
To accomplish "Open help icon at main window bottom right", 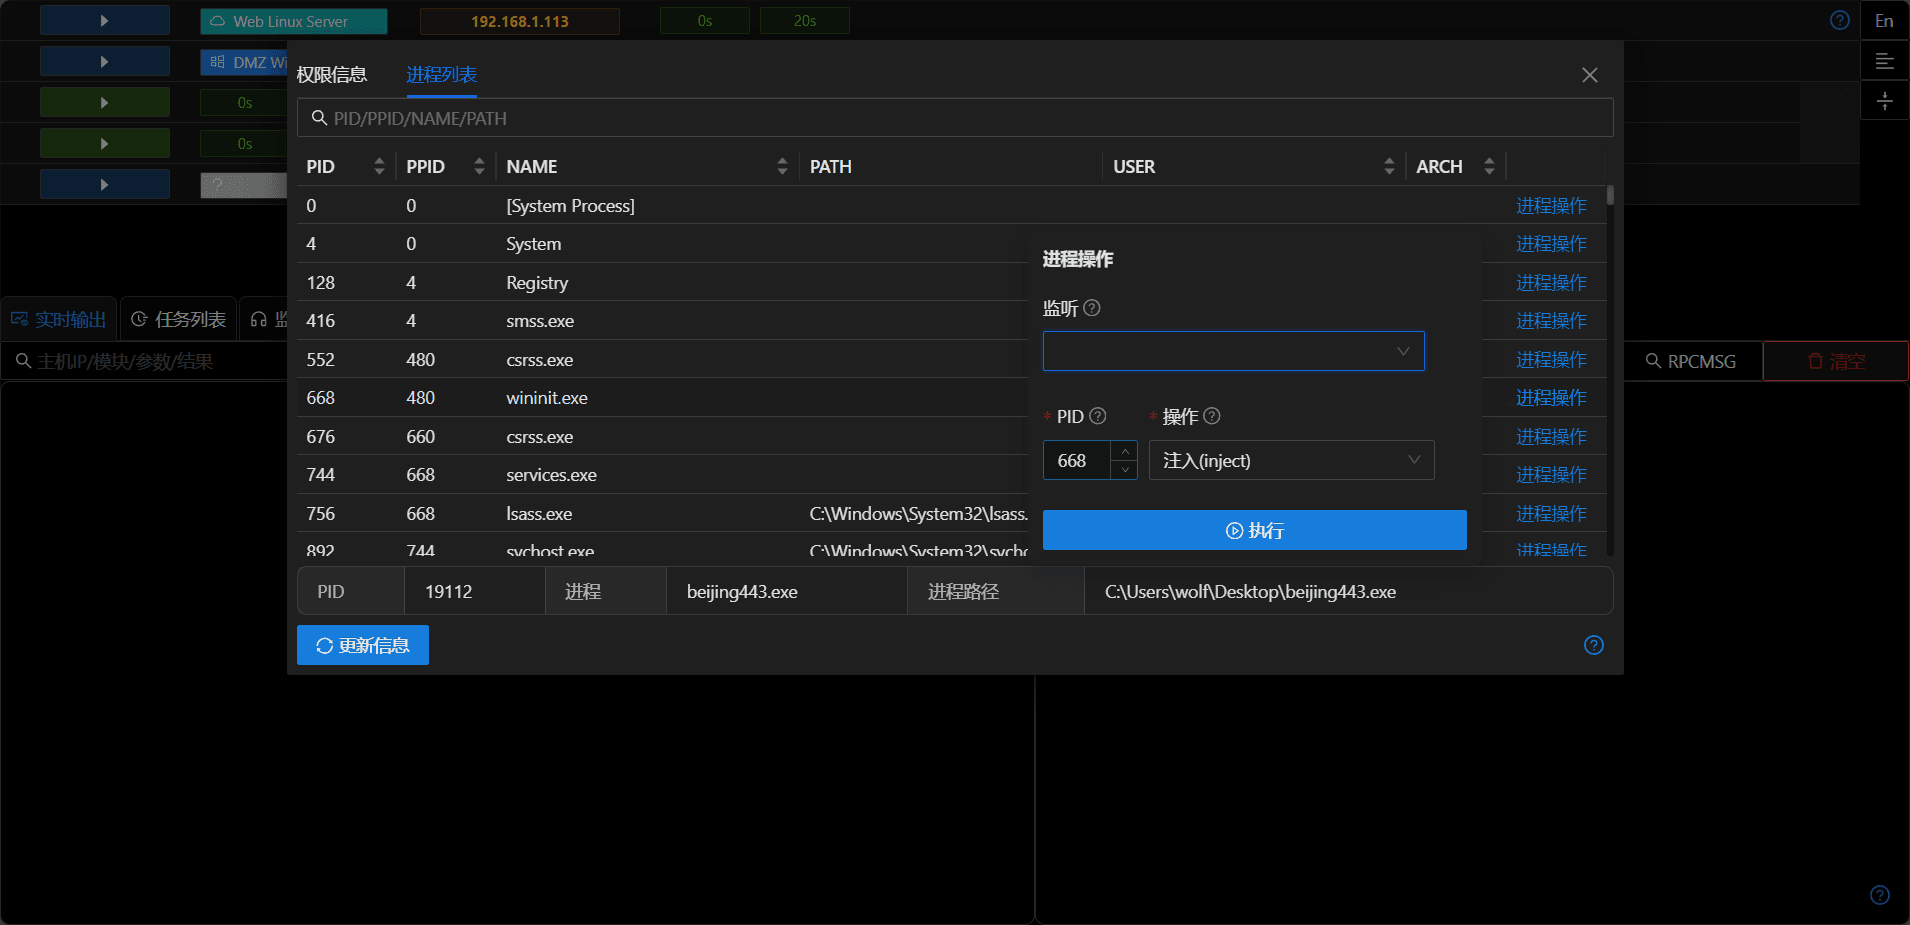I will pyautogui.click(x=1880, y=895).
